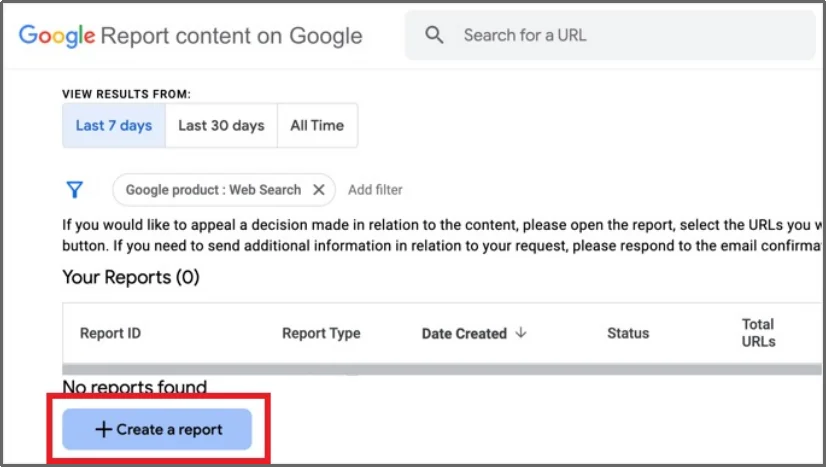Remove the Web Search filter chip

pyautogui.click(x=319, y=189)
